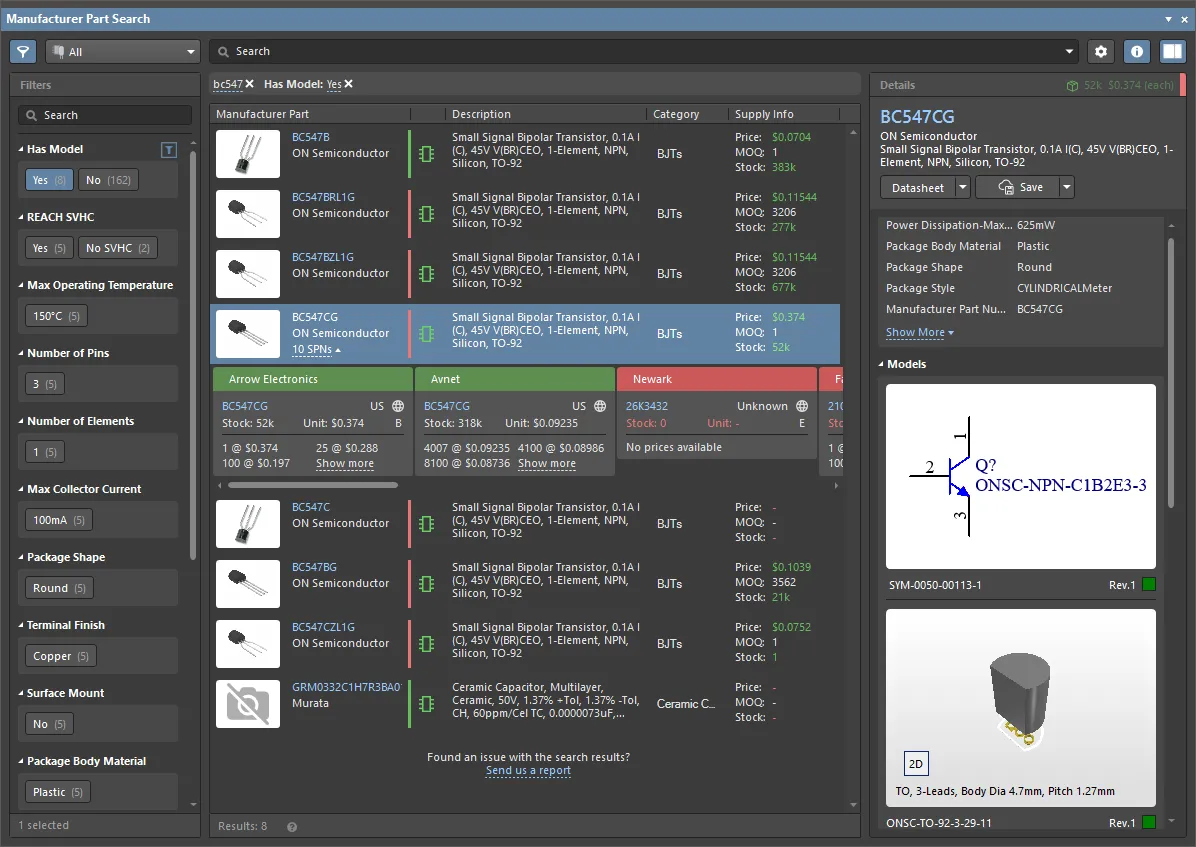Toggle the 150°C temperature filter

click(x=56, y=316)
